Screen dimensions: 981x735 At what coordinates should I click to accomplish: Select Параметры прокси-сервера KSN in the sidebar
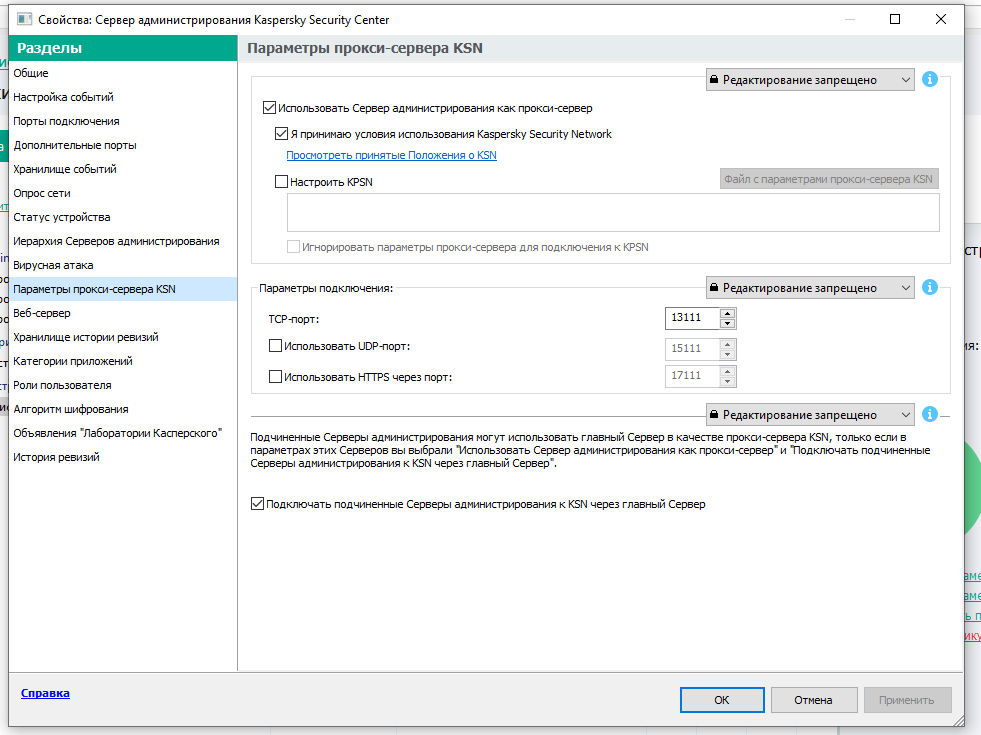[x=123, y=289]
